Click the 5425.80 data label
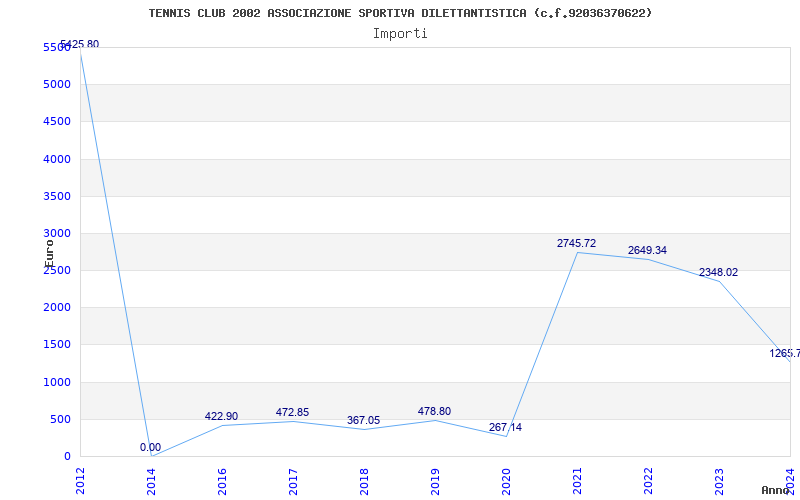This screenshot has height=500, width=800. point(80,44)
